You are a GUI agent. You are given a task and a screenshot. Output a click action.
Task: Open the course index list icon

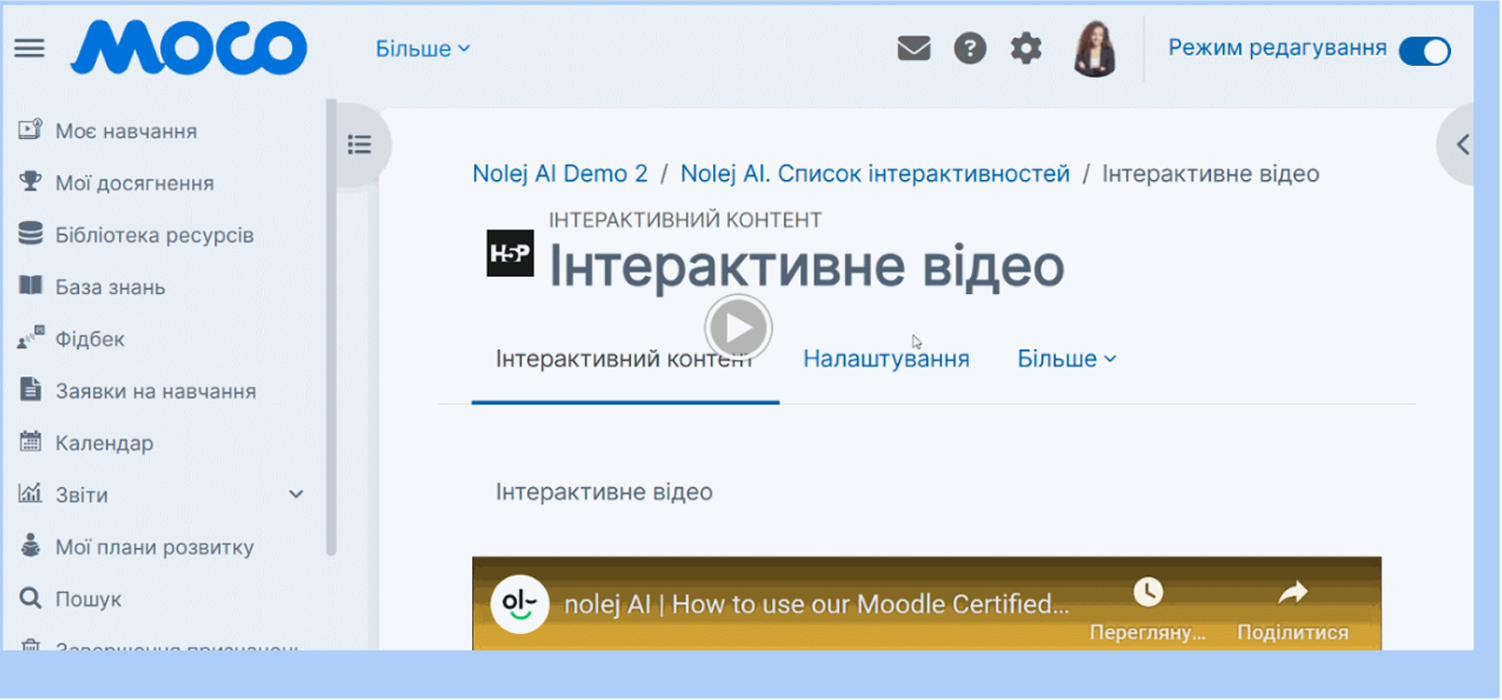pyautogui.click(x=359, y=145)
